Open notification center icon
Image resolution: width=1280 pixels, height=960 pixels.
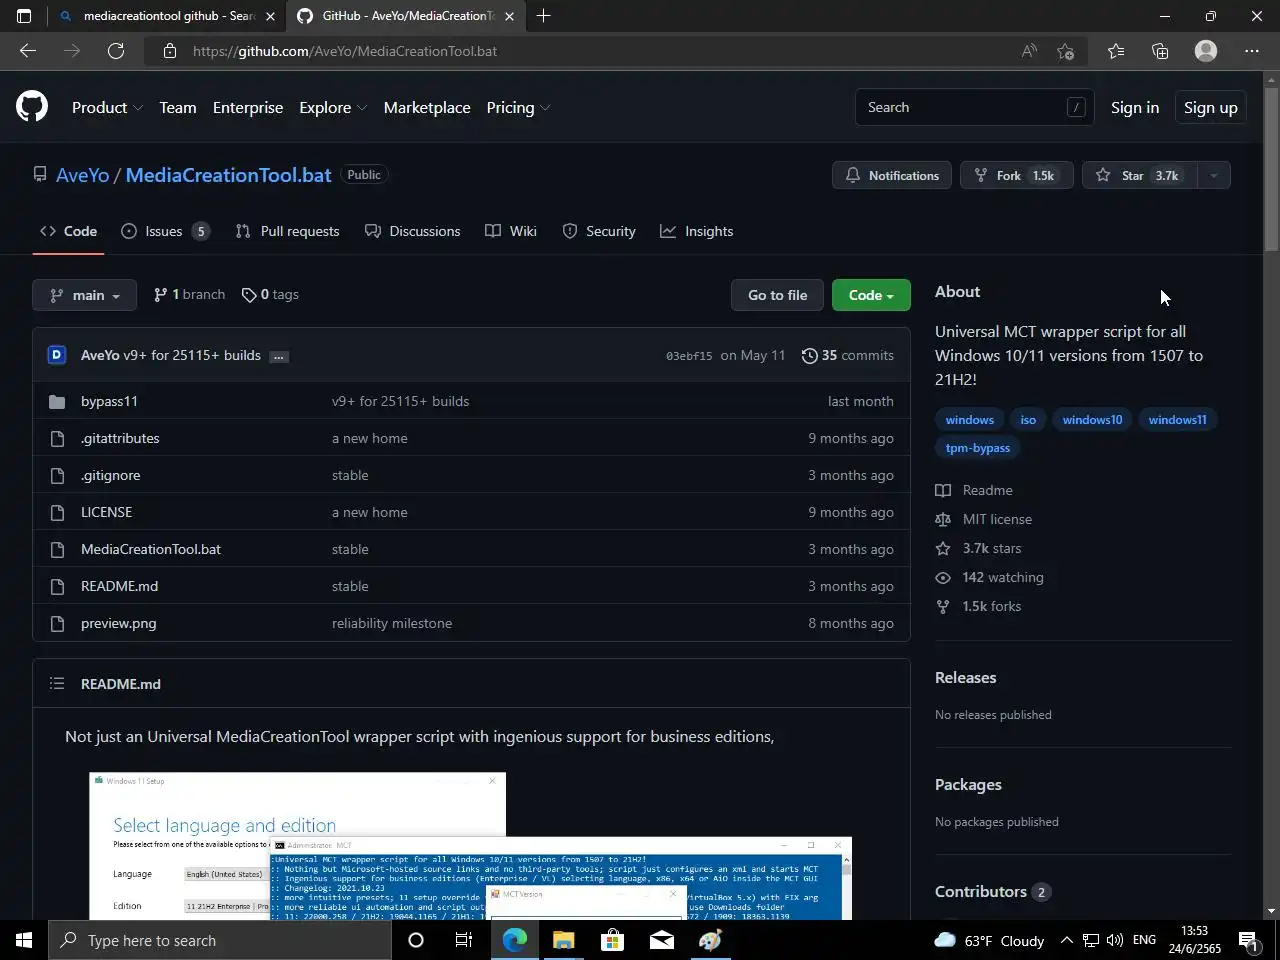tap(1248, 940)
